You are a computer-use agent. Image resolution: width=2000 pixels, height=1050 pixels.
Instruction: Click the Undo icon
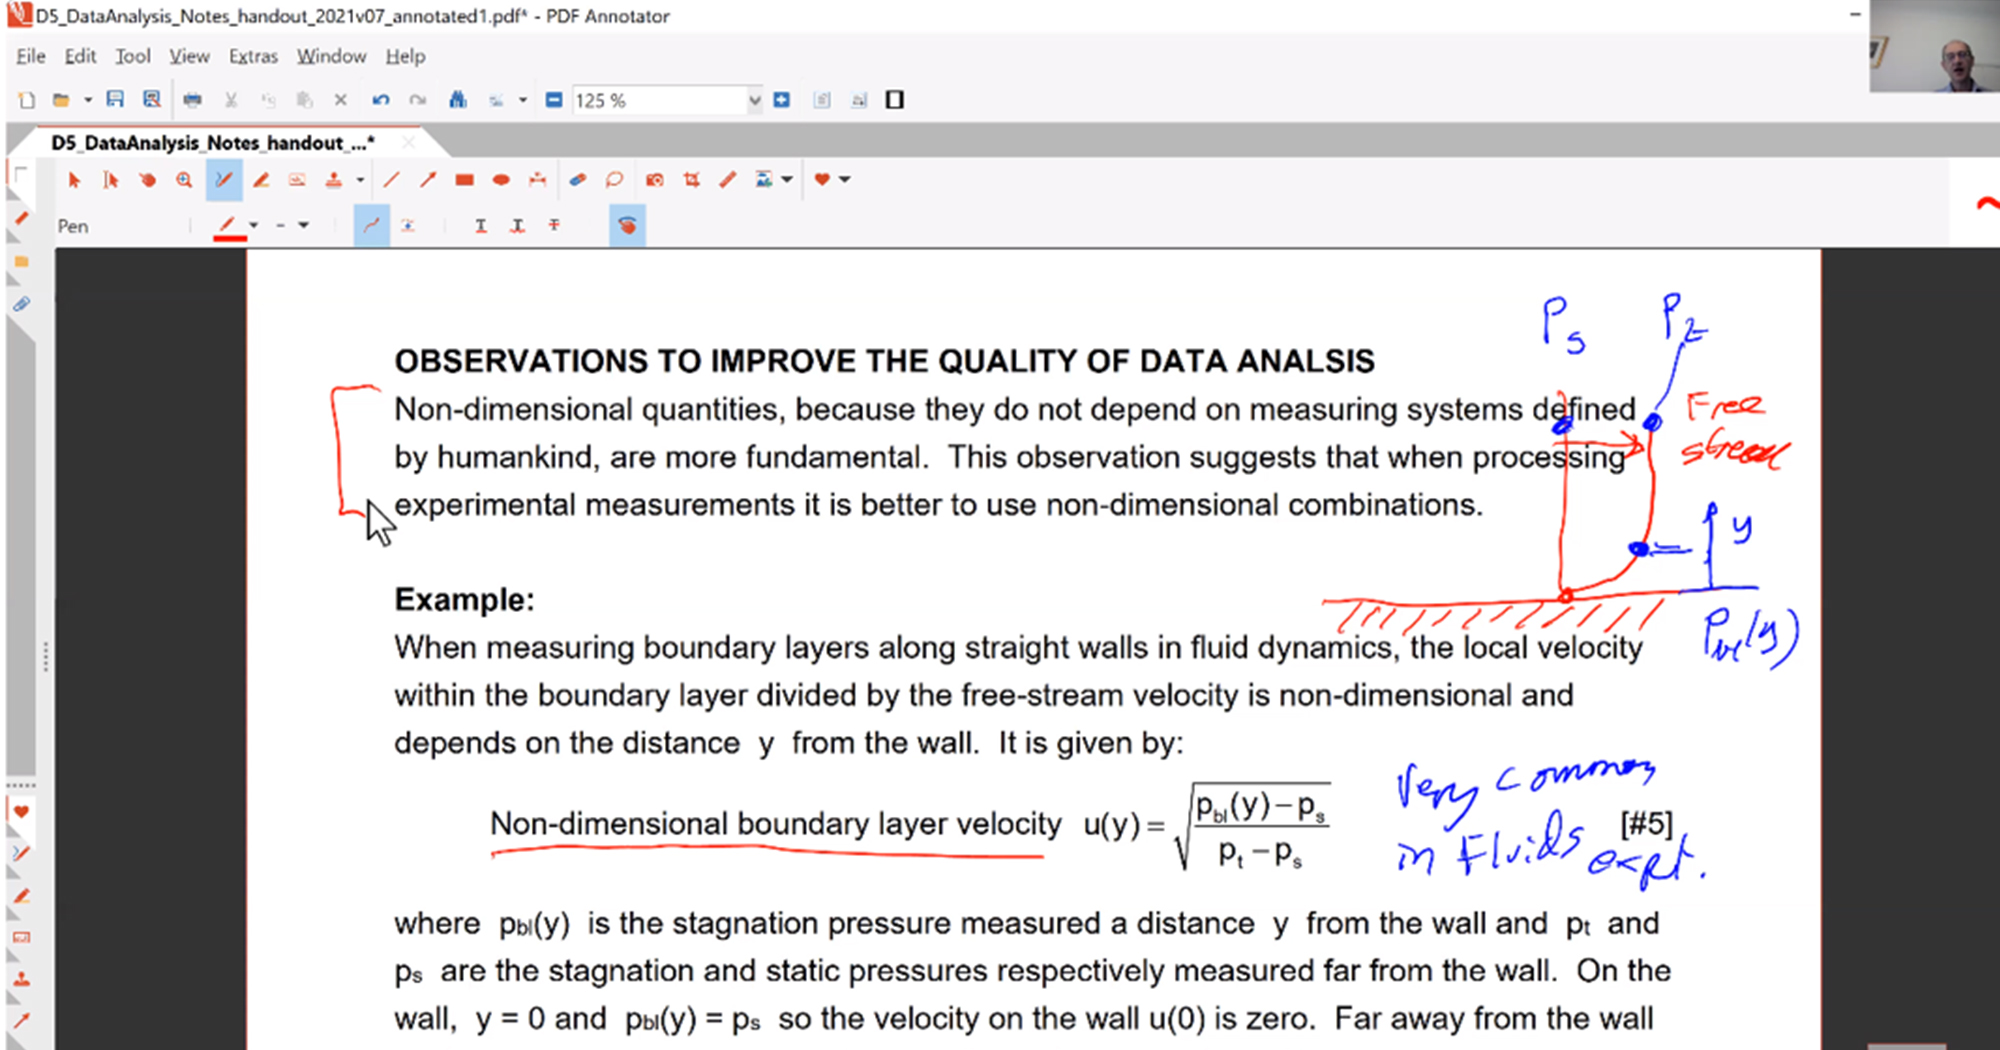click(x=380, y=100)
